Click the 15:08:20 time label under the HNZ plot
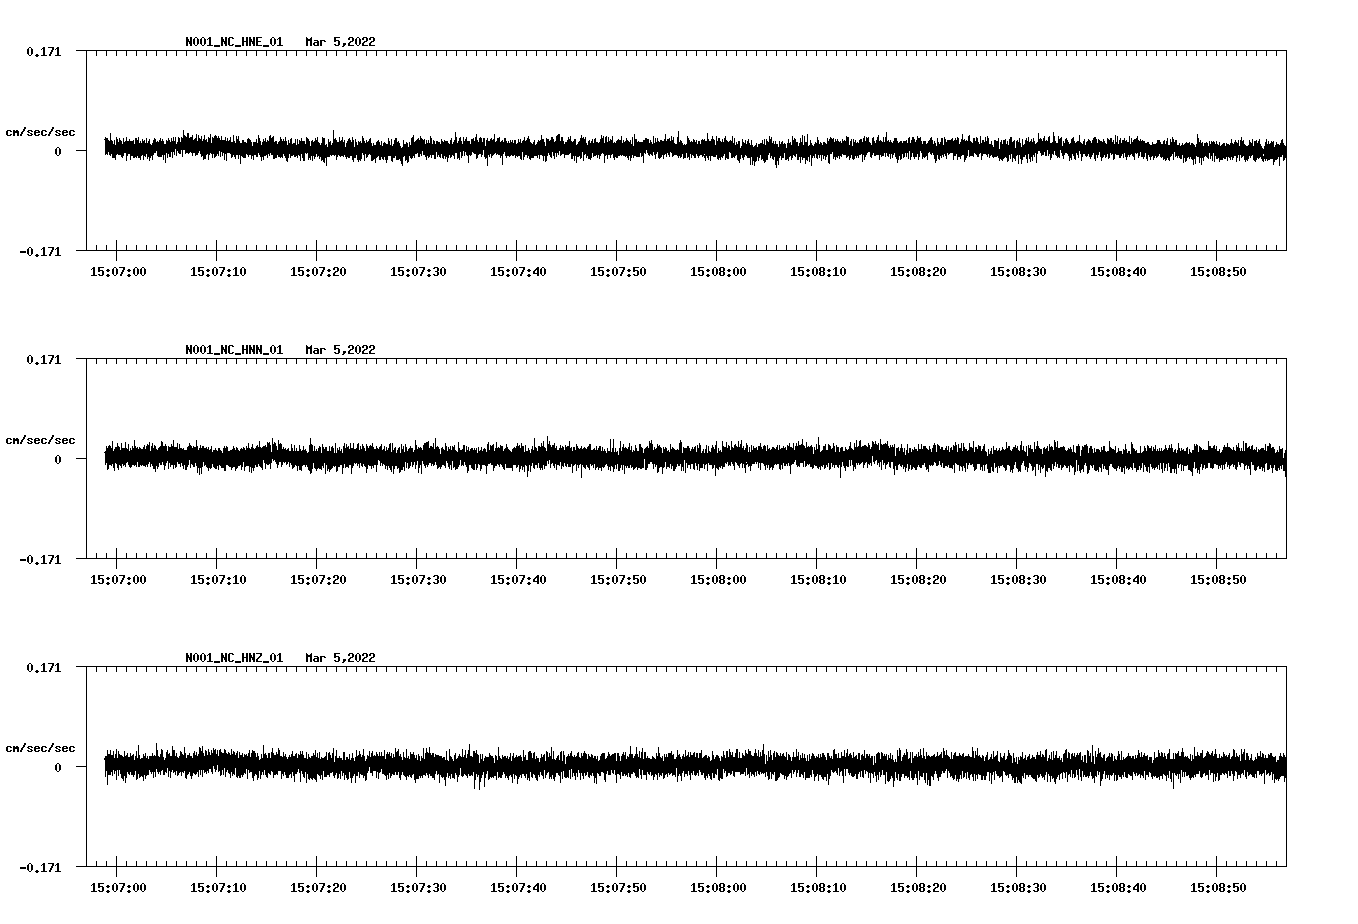Viewport: 1358px width, 924px height. tap(918, 888)
